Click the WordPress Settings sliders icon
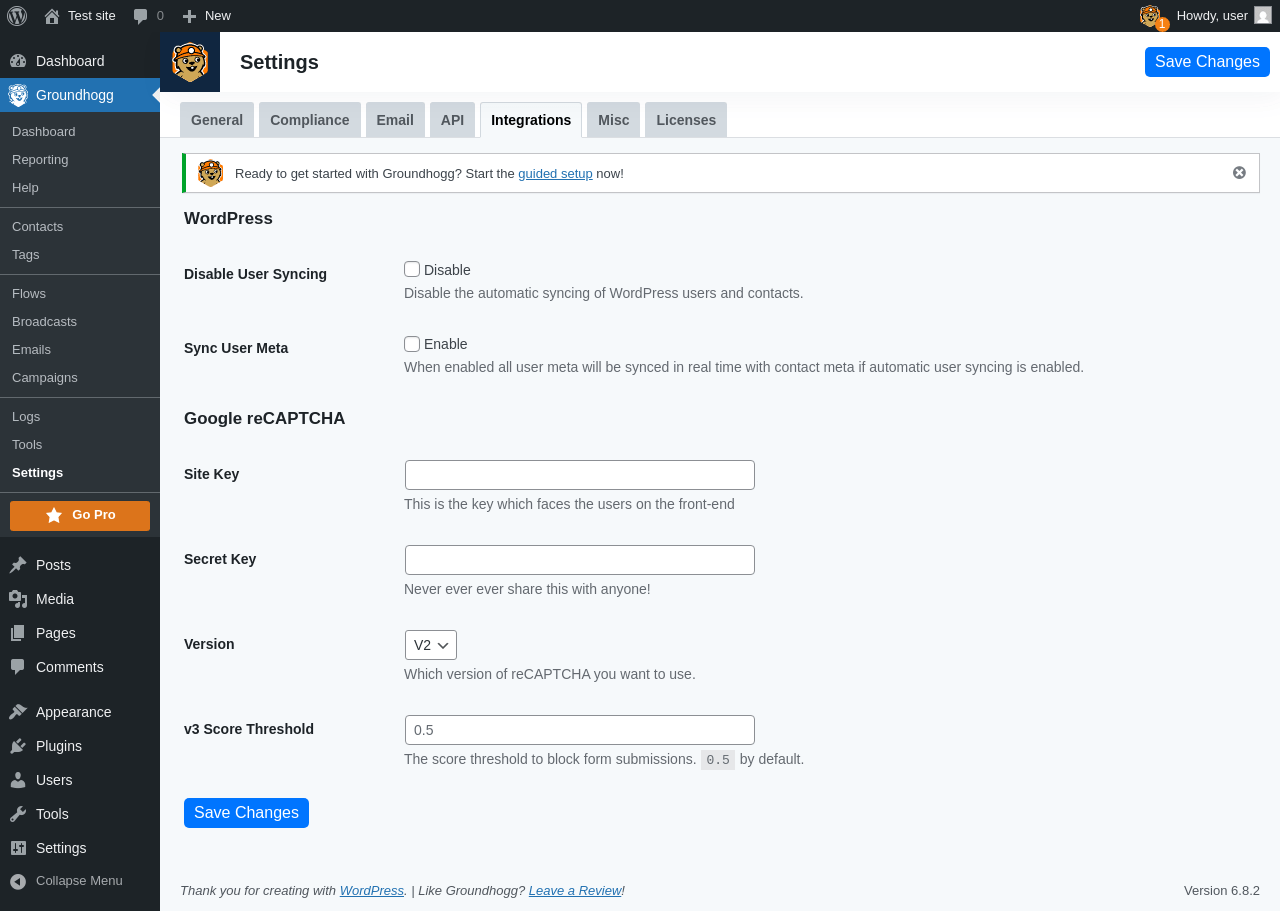Screen dimensions: 1280x911 point(18,848)
